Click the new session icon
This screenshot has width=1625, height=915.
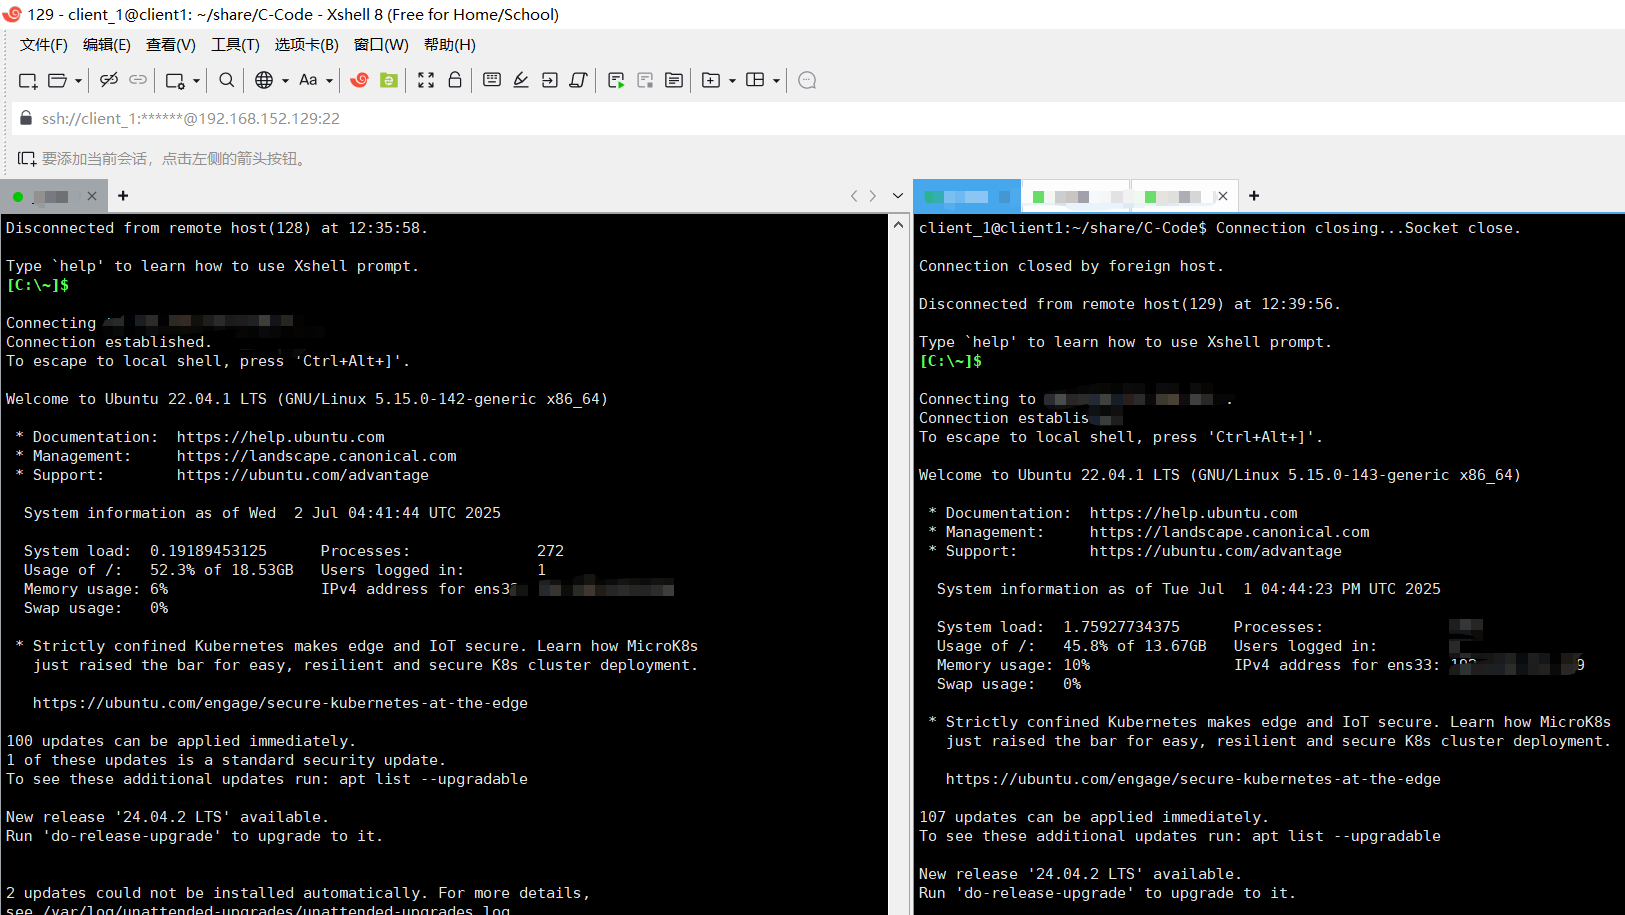click(x=28, y=80)
